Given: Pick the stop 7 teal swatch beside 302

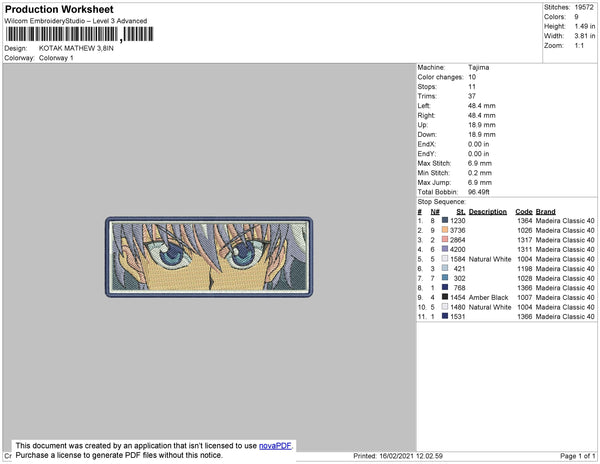Looking at the screenshot, I should [x=445, y=278].
